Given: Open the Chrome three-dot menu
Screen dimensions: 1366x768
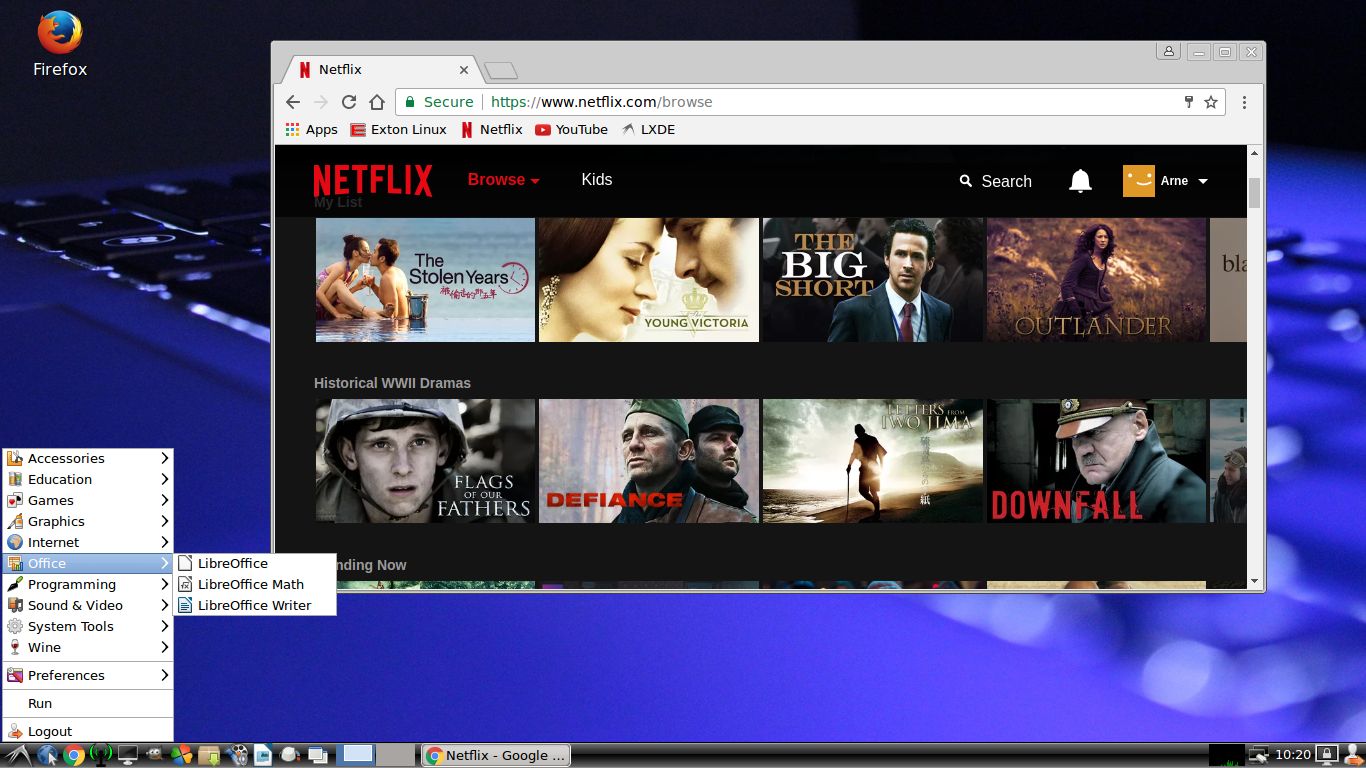Looking at the screenshot, I should [x=1244, y=102].
